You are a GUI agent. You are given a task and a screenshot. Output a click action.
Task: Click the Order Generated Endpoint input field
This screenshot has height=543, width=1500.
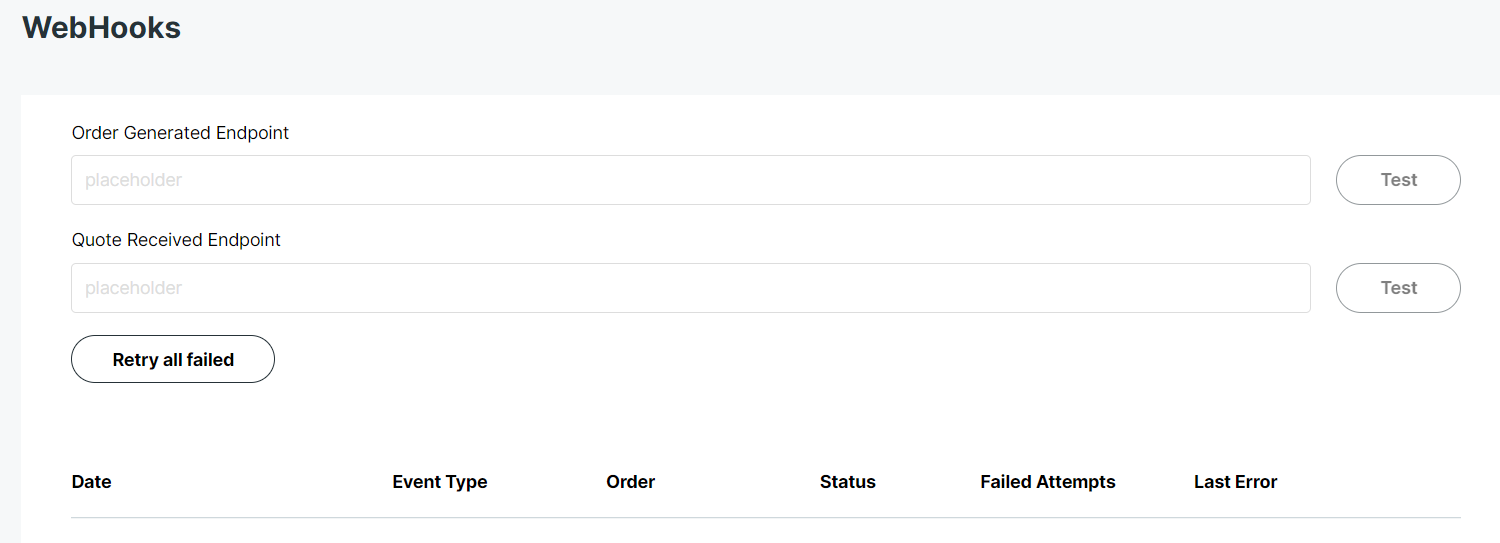[x=690, y=180]
